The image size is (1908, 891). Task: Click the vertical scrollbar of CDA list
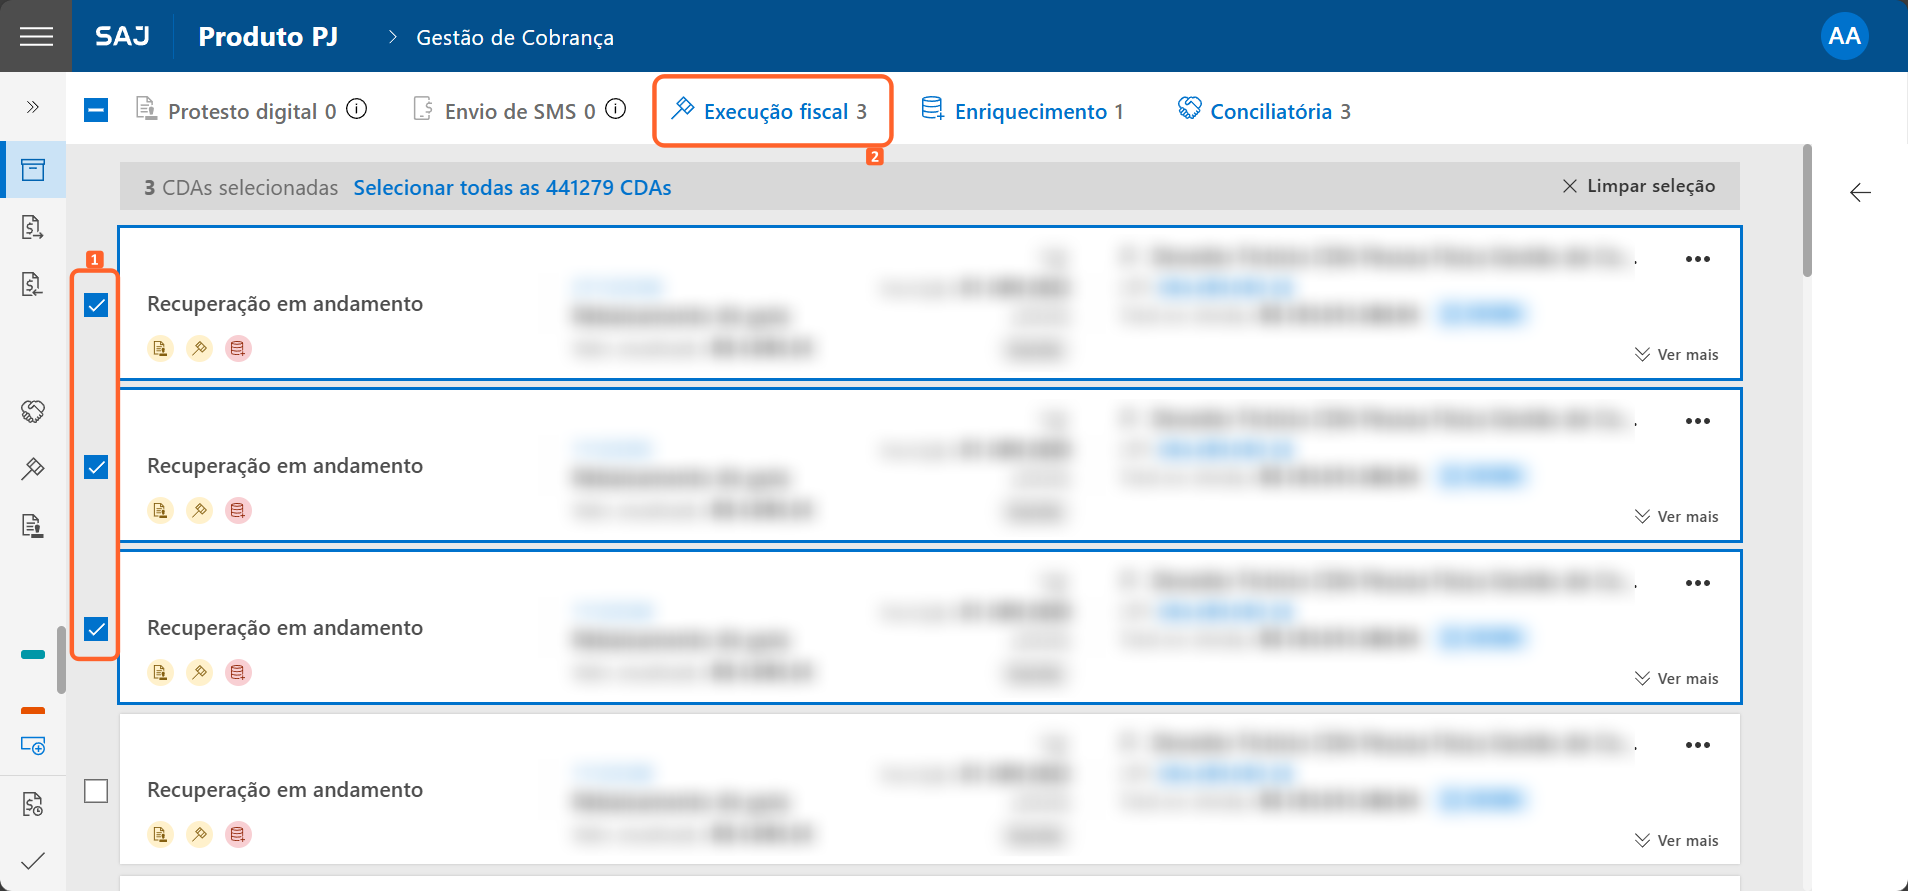(x=1807, y=211)
